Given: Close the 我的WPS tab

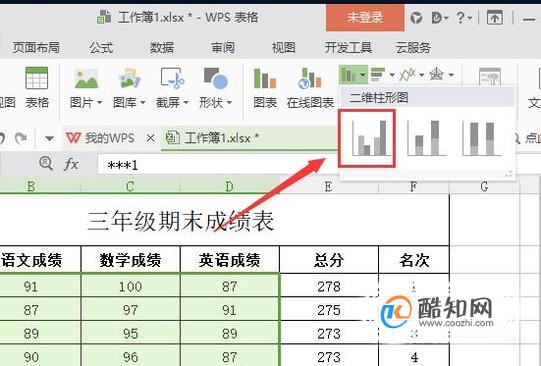Looking at the screenshot, I should [150, 138].
